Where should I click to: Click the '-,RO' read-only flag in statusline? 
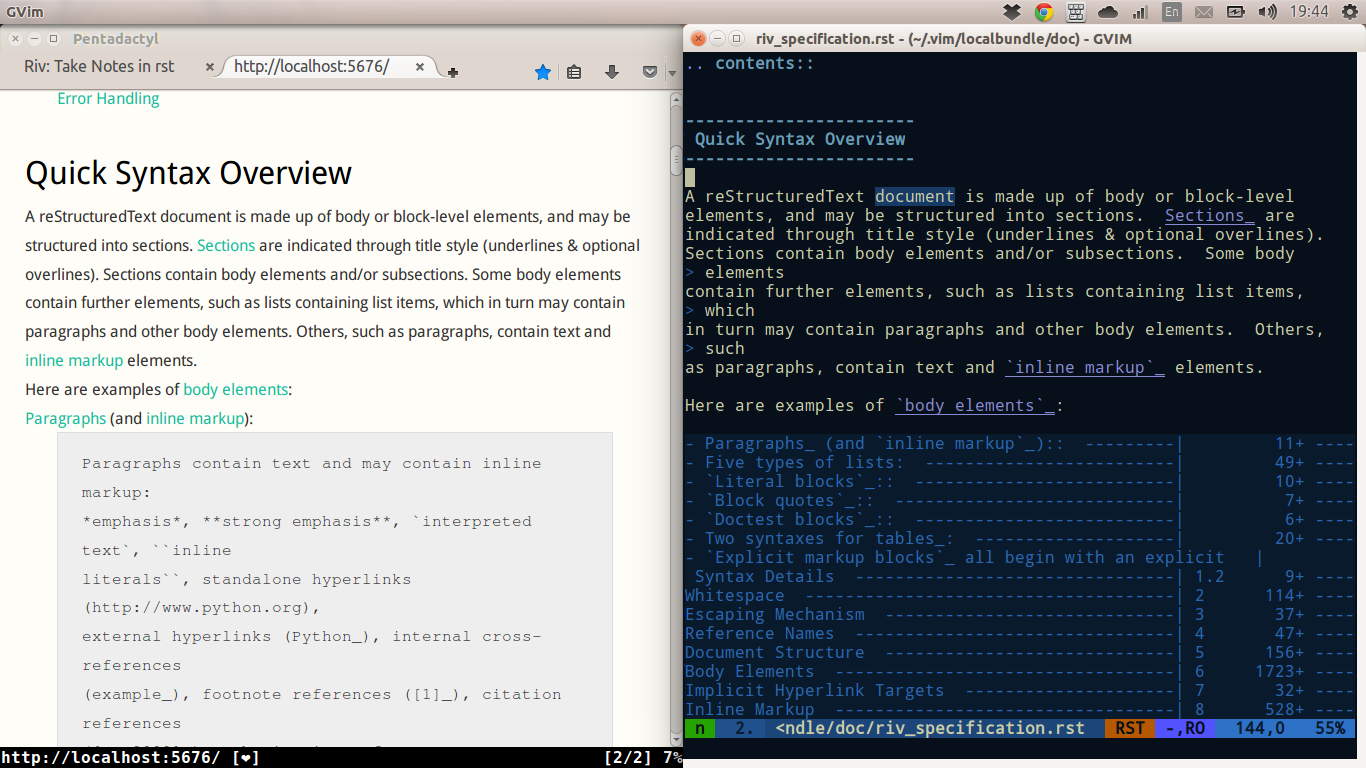point(1185,728)
